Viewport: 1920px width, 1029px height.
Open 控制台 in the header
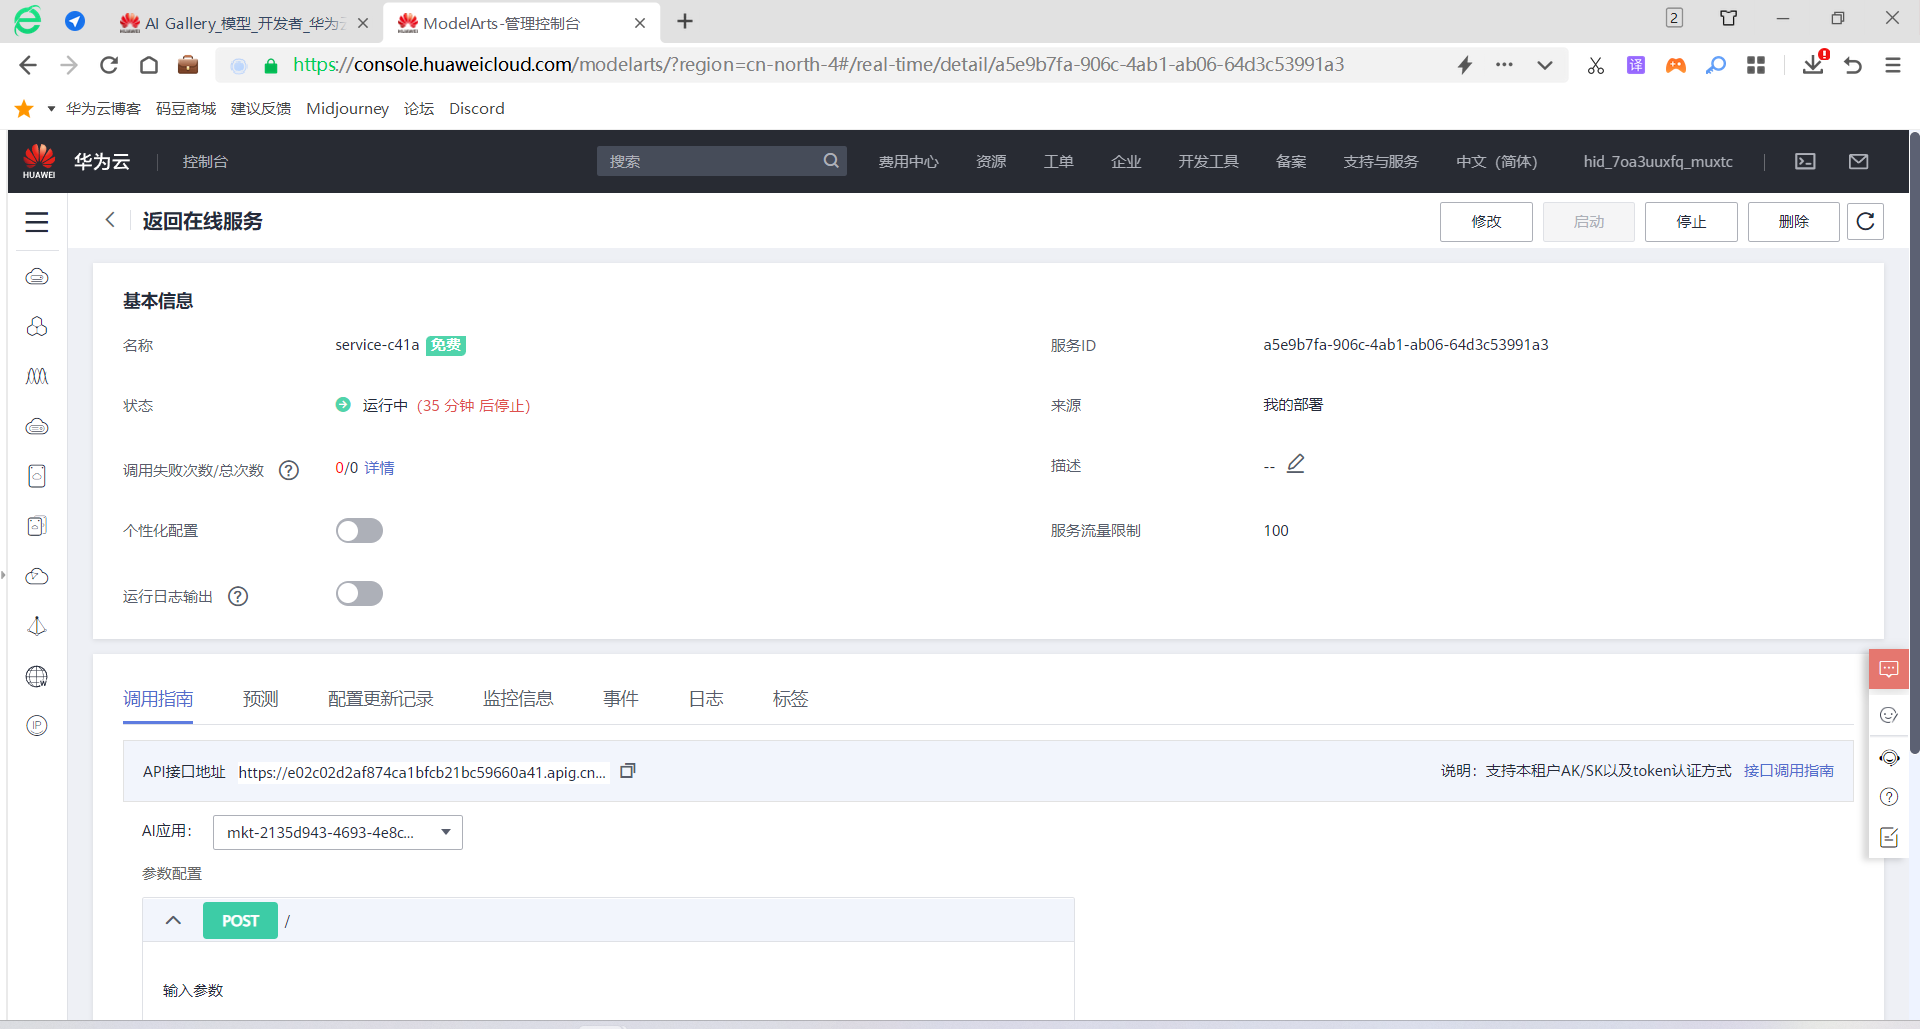click(x=205, y=161)
